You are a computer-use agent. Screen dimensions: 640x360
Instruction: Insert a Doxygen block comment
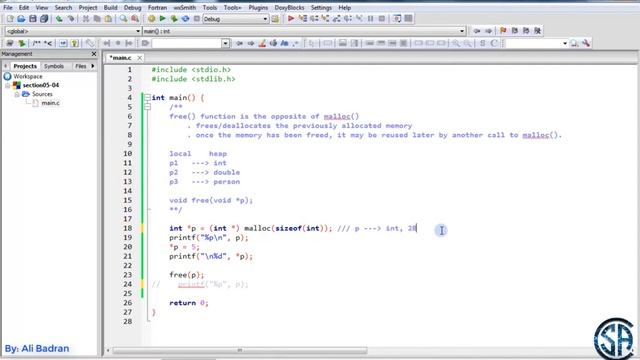click(x=37, y=43)
